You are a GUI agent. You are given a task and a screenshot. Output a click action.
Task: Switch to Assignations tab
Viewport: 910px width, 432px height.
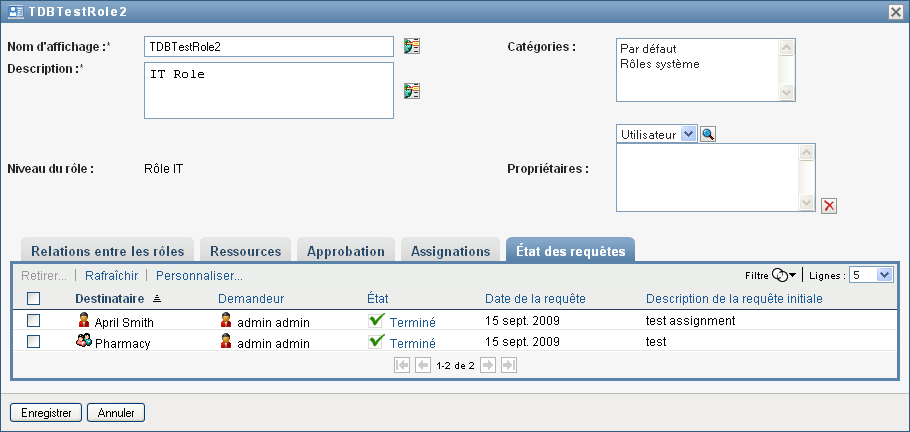(x=450, y=251)
